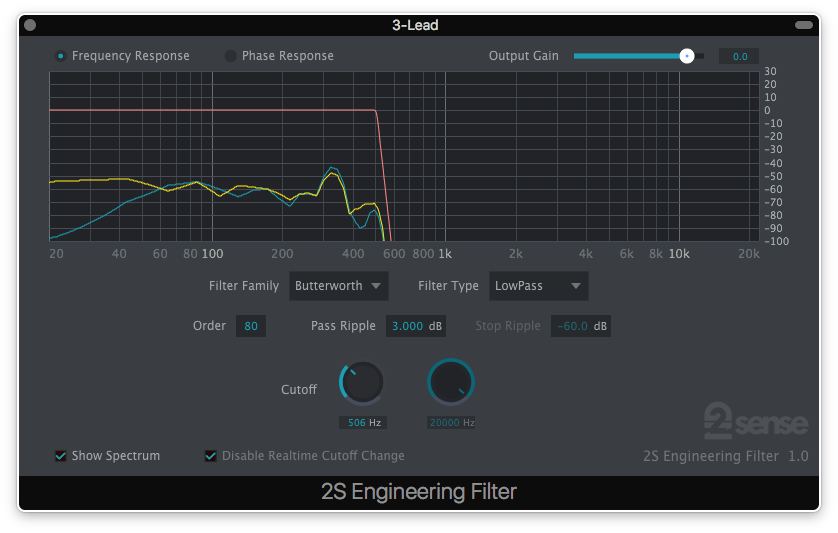
Task: Click the "Filter Family" label
Action: [x=244, y=286]
